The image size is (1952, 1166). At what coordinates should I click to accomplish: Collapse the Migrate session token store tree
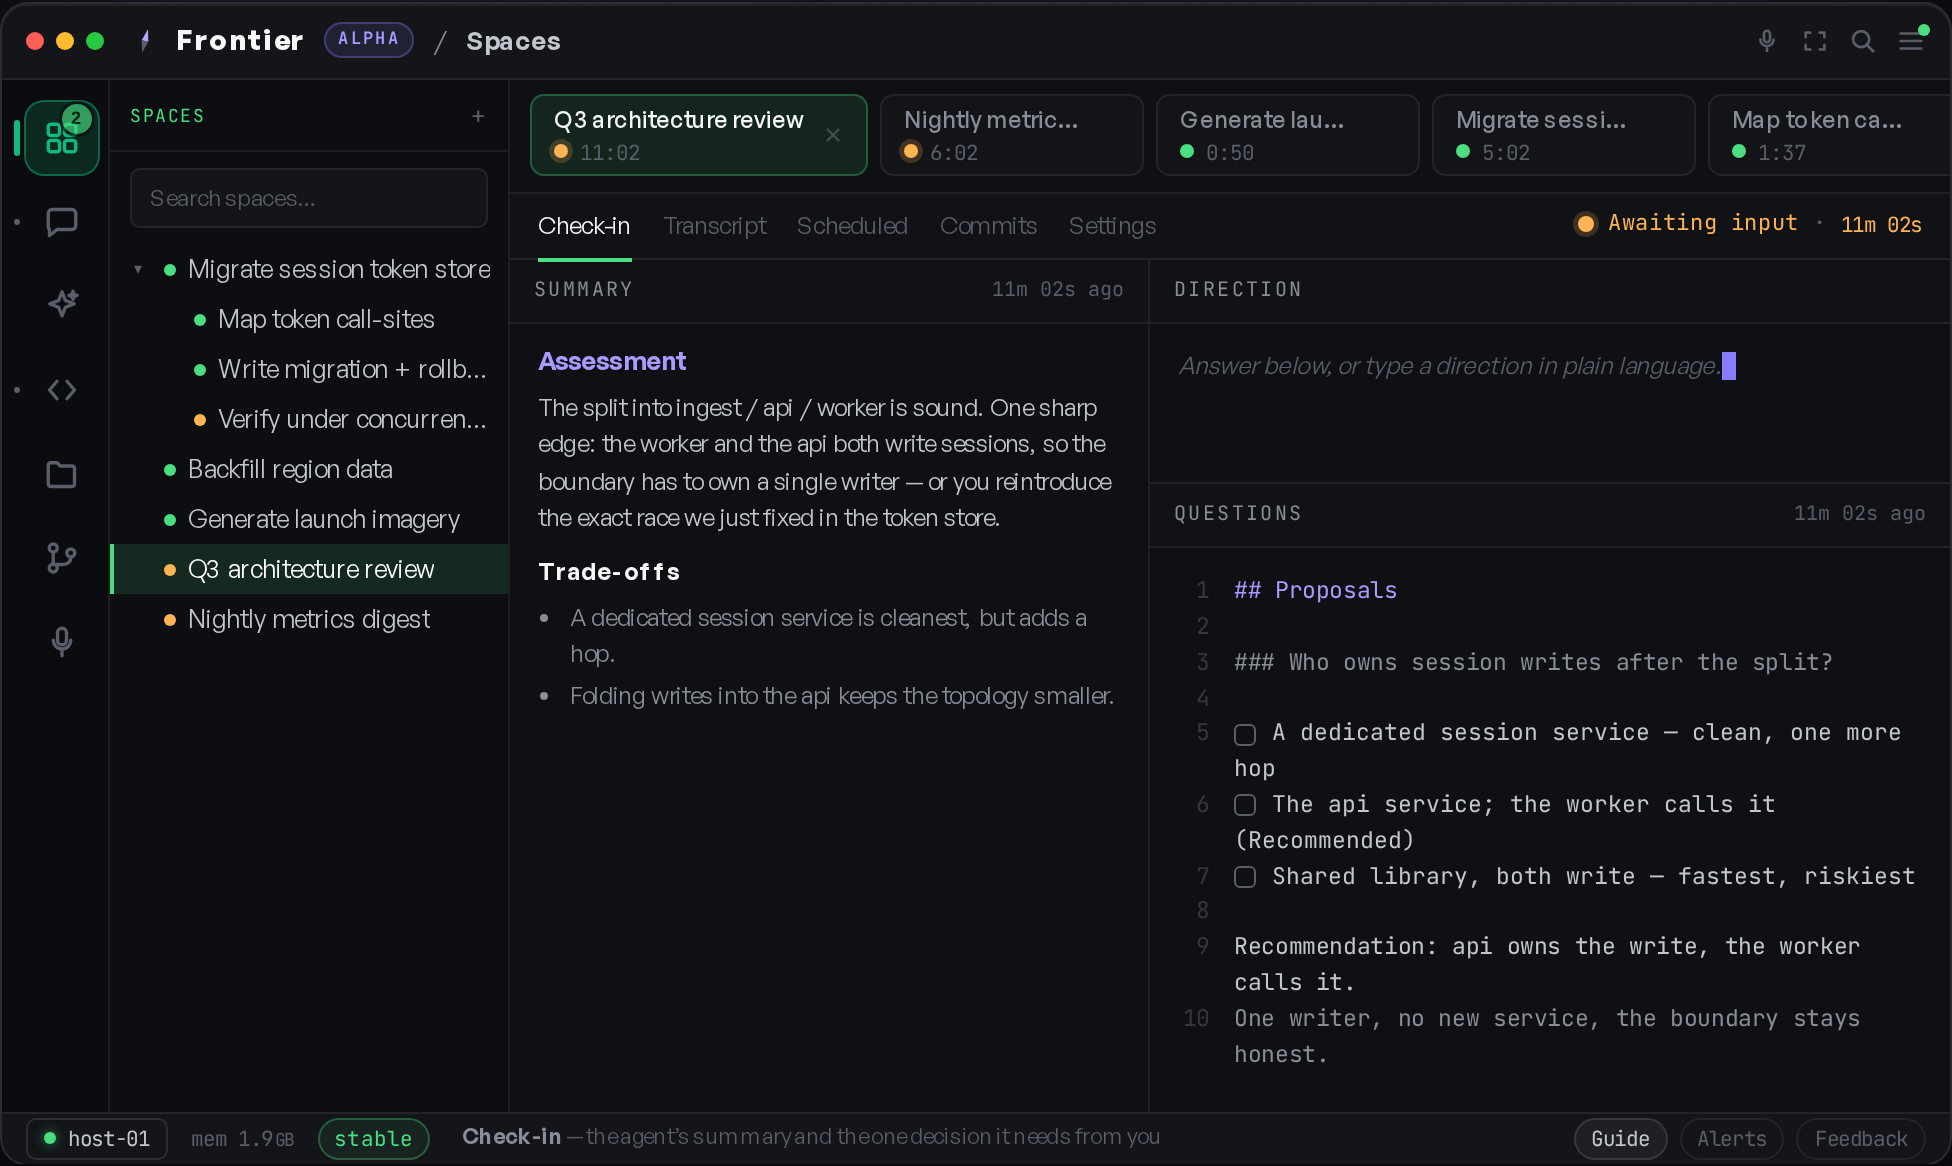pos(138,269)
